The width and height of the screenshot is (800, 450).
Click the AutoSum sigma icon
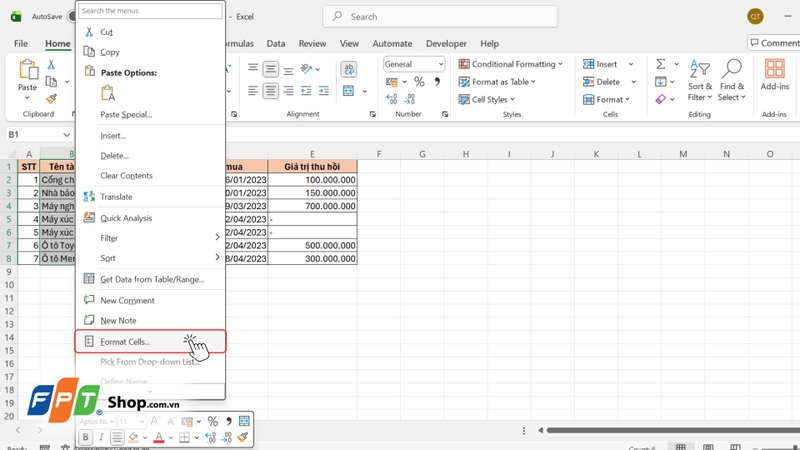(661, 64)
